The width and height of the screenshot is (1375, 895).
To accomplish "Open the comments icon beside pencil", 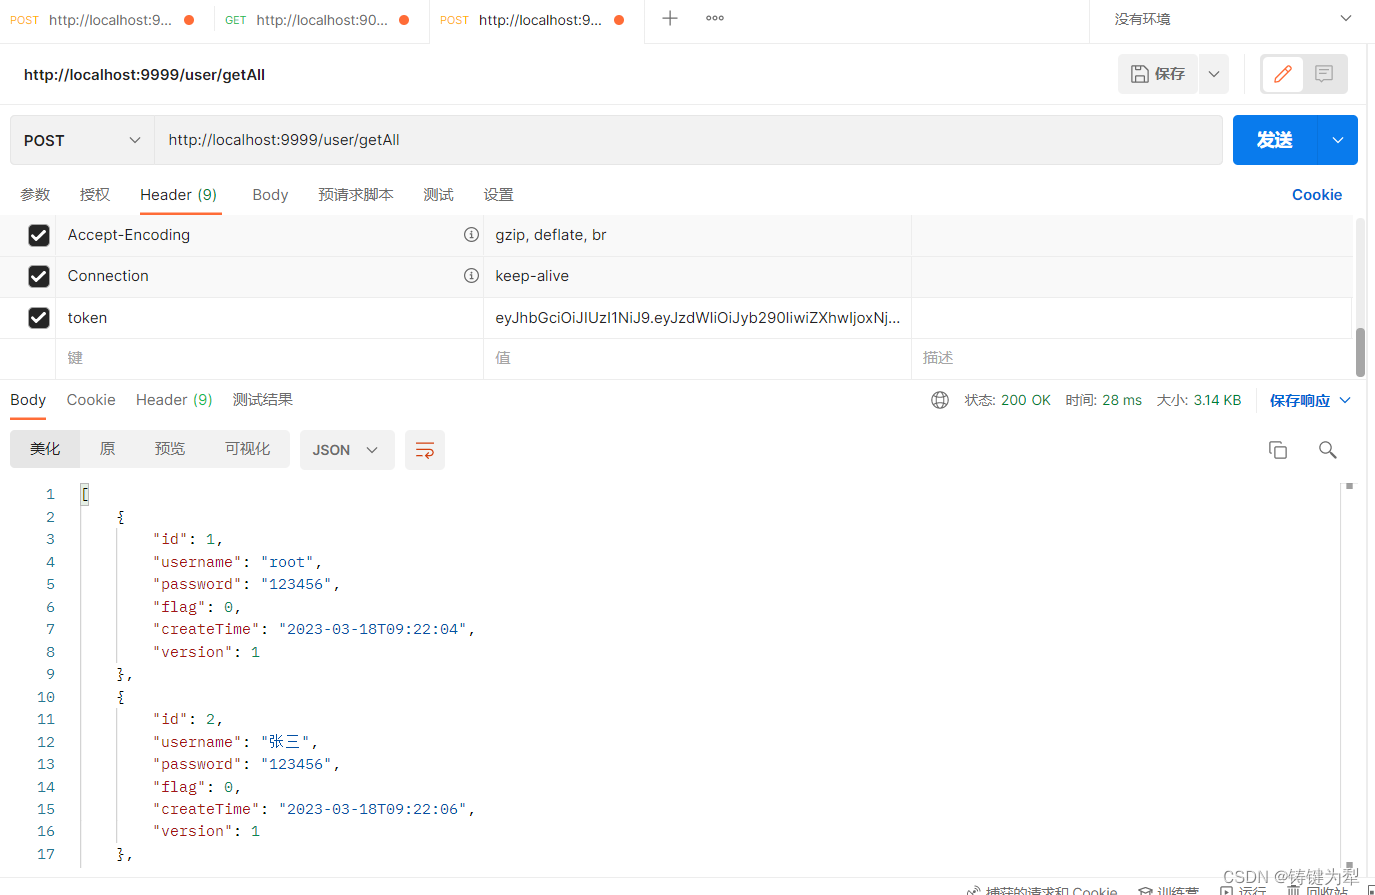I will [1324, 74].
